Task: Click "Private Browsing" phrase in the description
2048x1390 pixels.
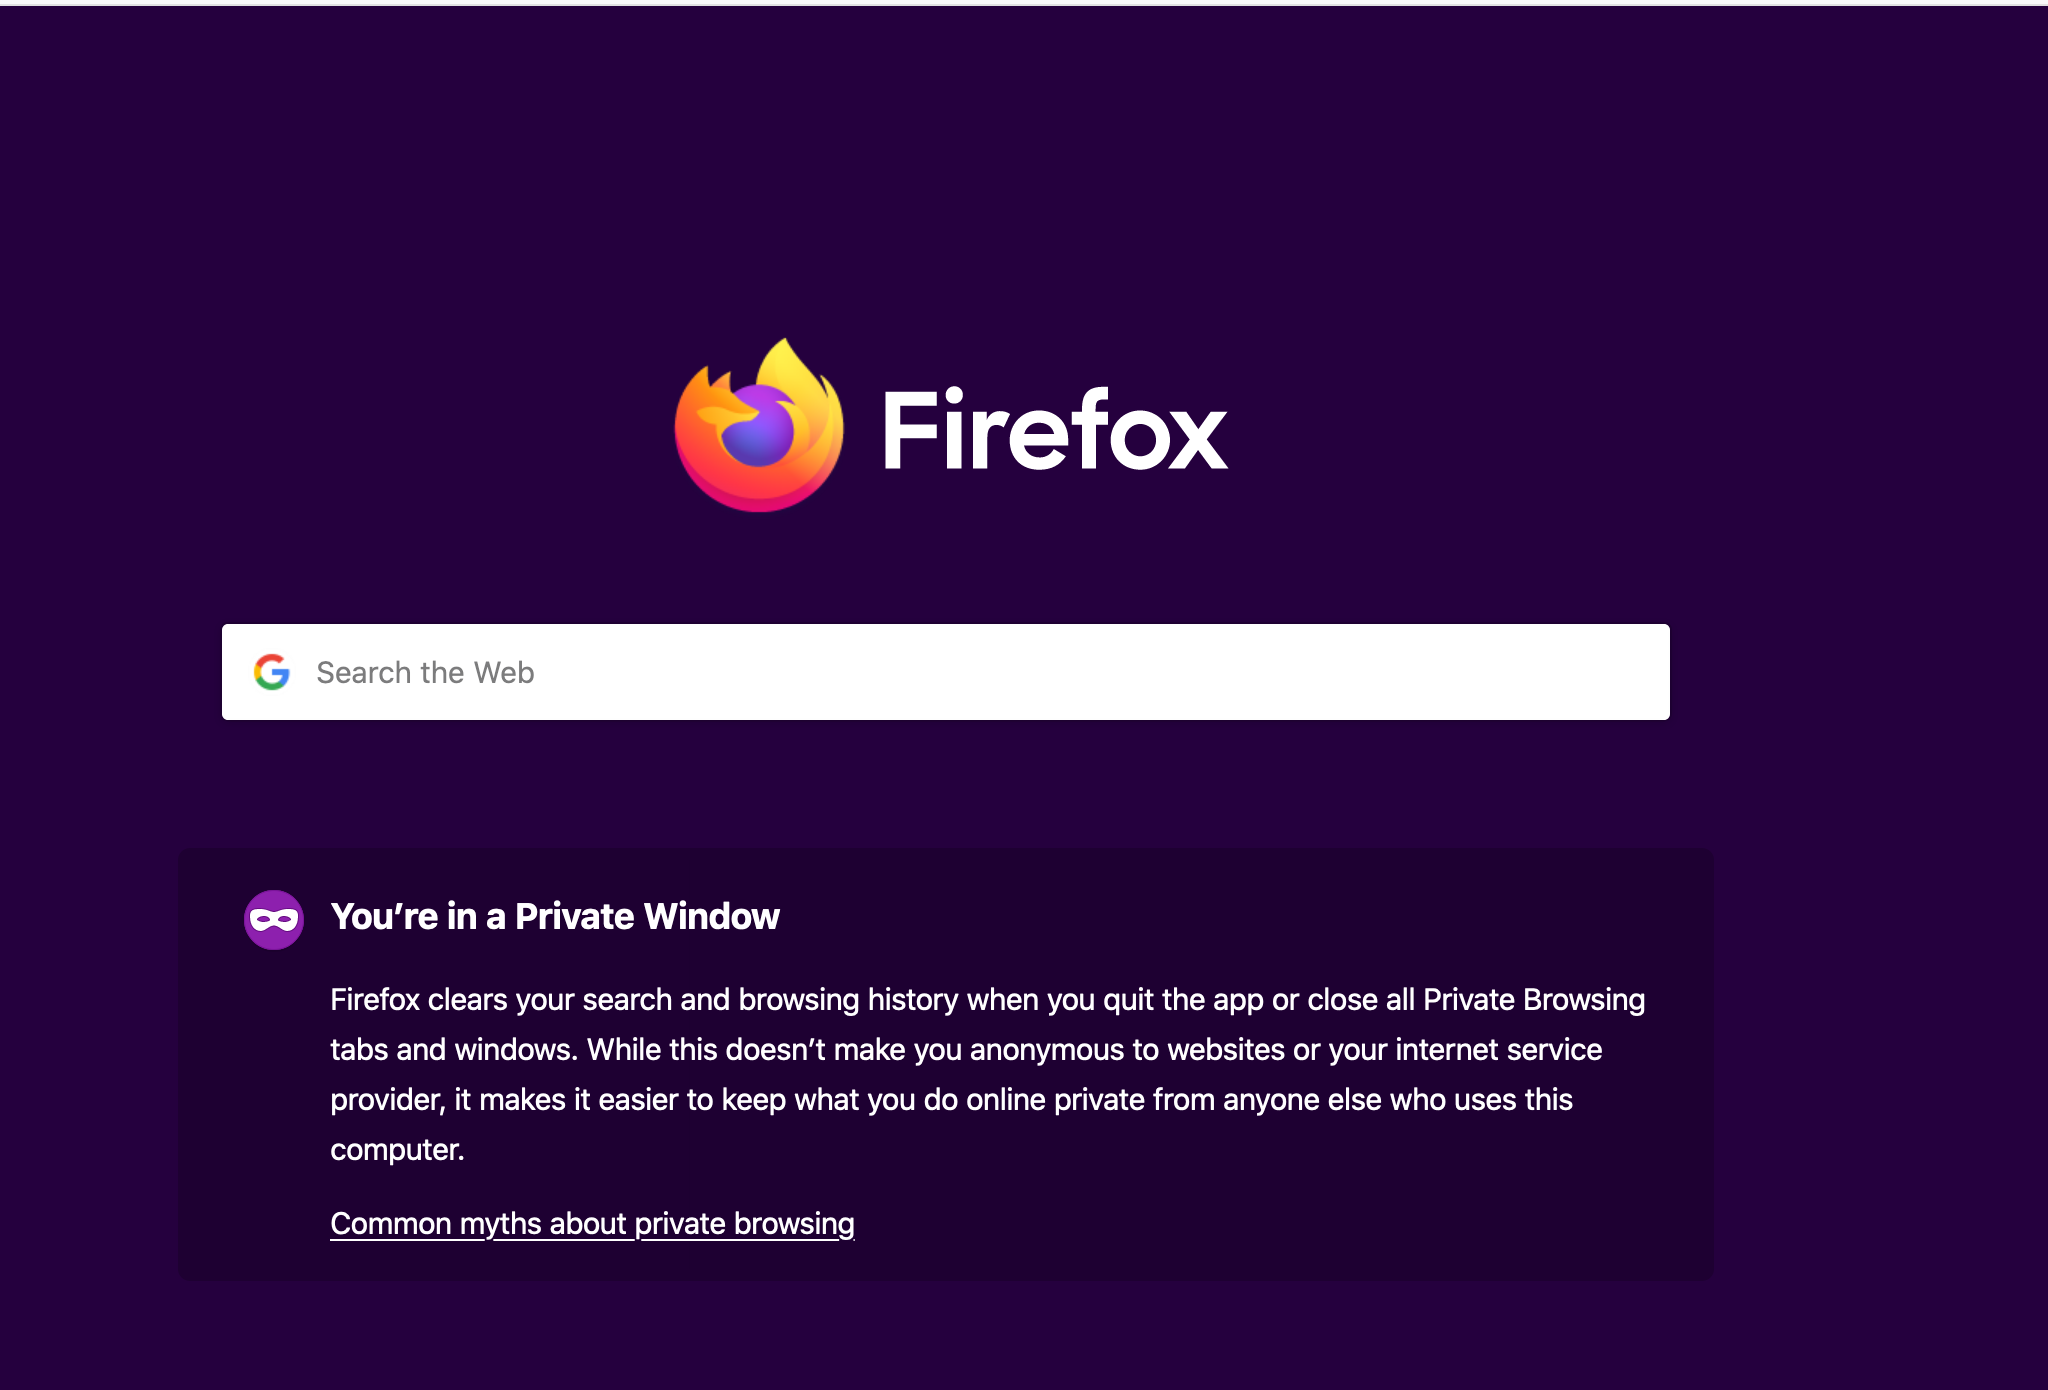Action: point(1533,1000)
